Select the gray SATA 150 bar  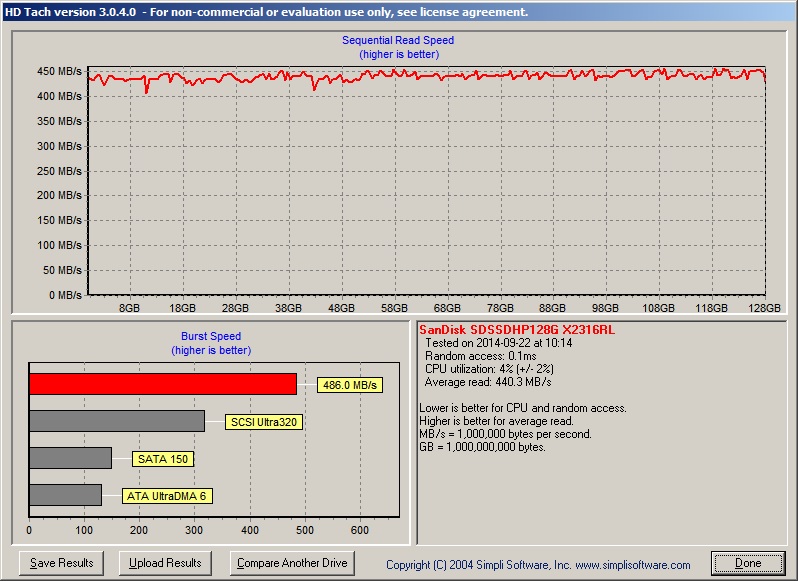[70, 458]
